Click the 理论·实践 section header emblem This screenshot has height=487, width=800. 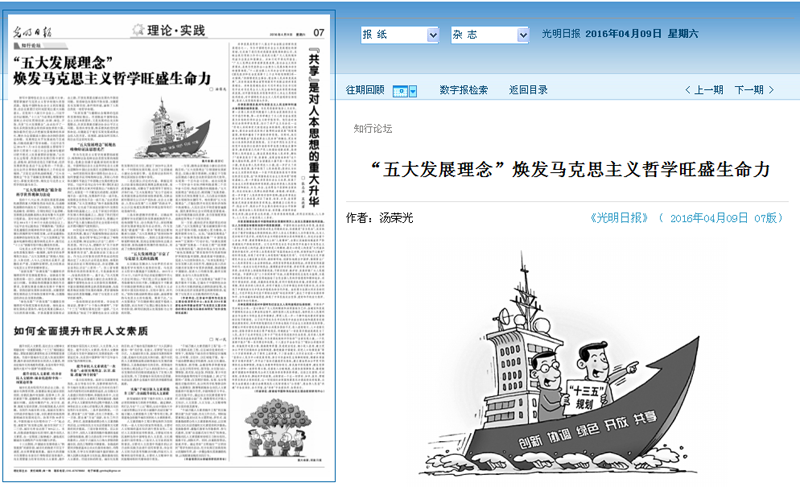tap(141, 31)
